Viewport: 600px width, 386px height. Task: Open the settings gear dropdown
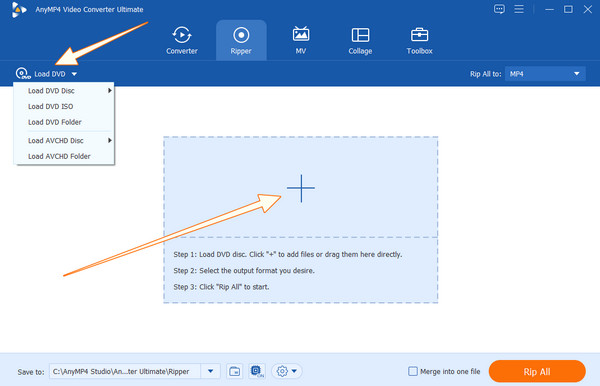(287, 371)
